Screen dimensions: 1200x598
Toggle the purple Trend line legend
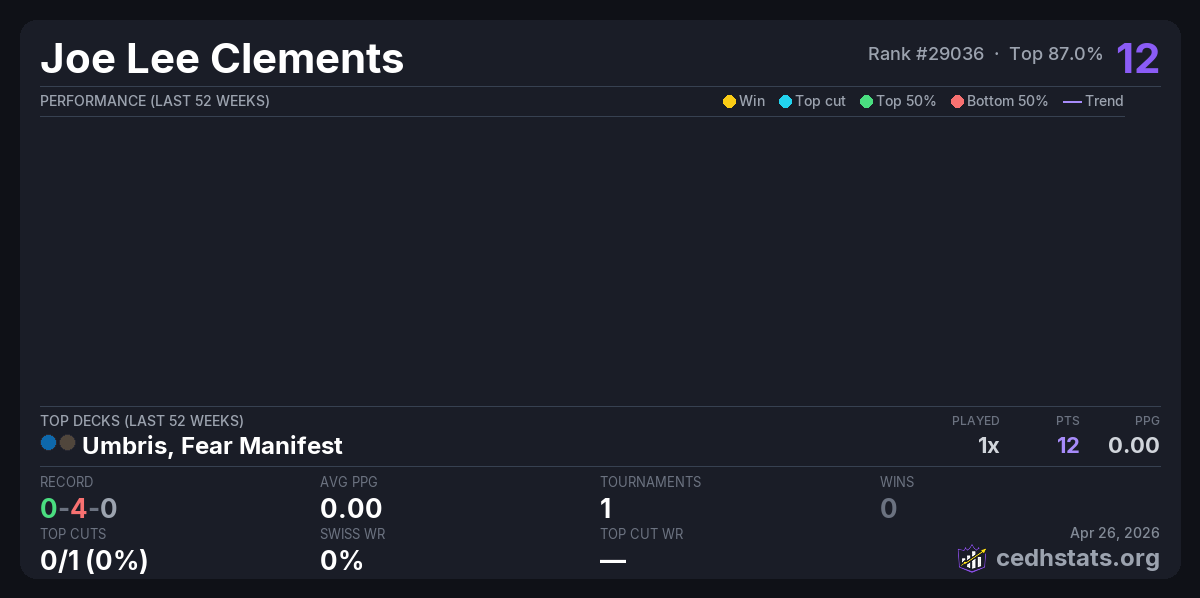tap(1072, 101)
